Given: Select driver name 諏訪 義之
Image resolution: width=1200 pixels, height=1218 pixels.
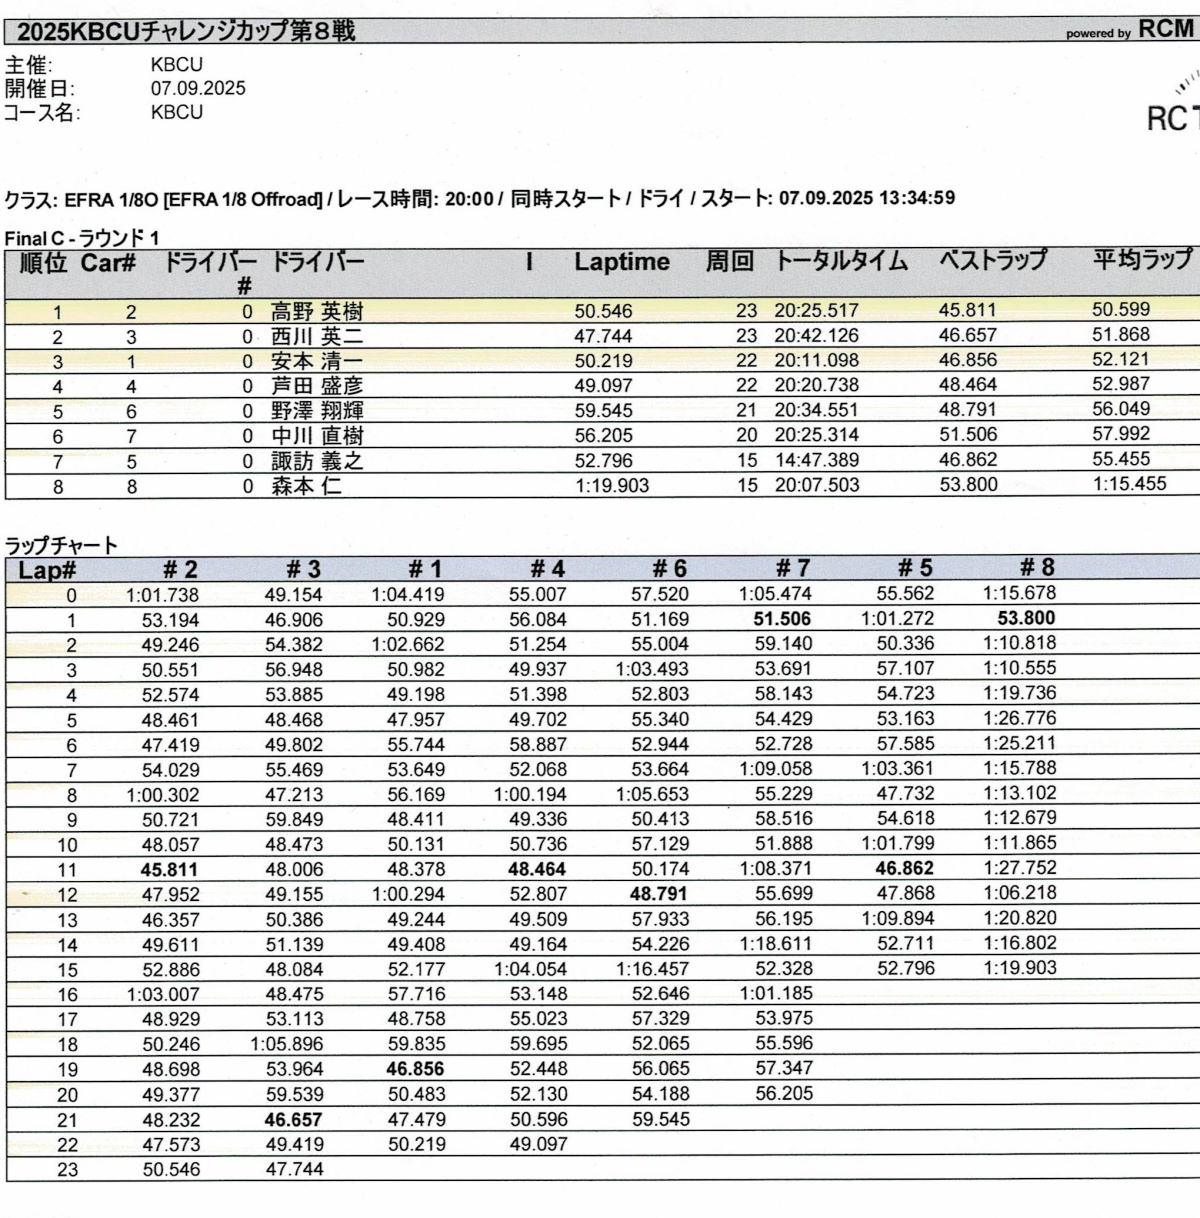Looking at the screenshot, I should (317, 461).
